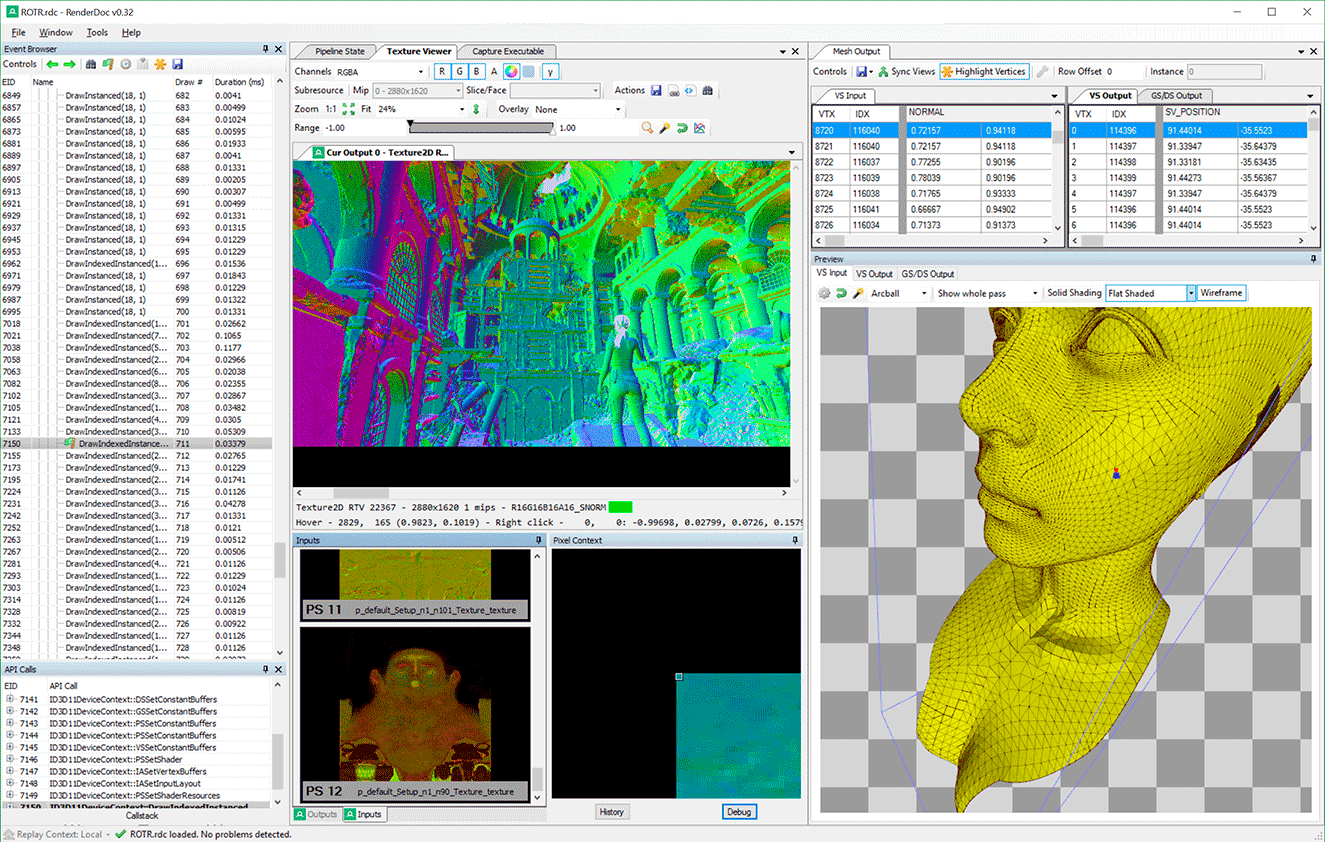Viewport: 1325px width, 842px height.
Task: Click the magnifier zoom-range icon beside the Range slider
Action: click(647, 128)
